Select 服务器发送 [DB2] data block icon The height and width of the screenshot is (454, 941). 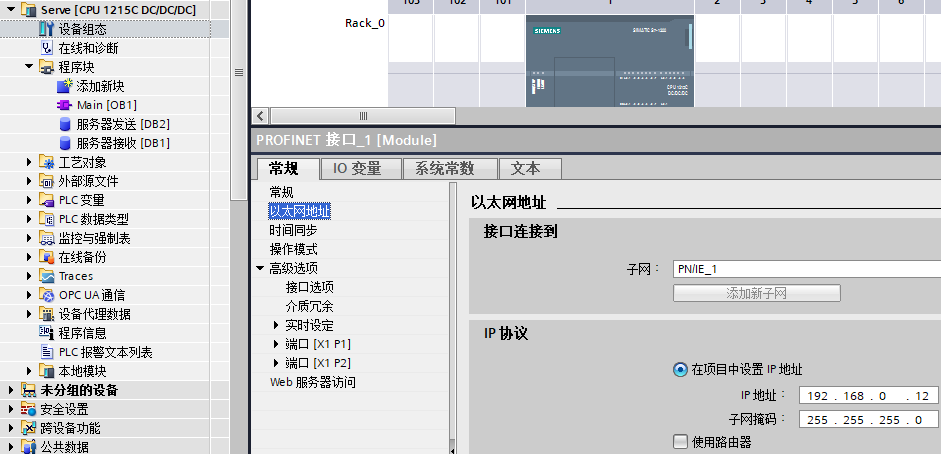coord(65,124)
